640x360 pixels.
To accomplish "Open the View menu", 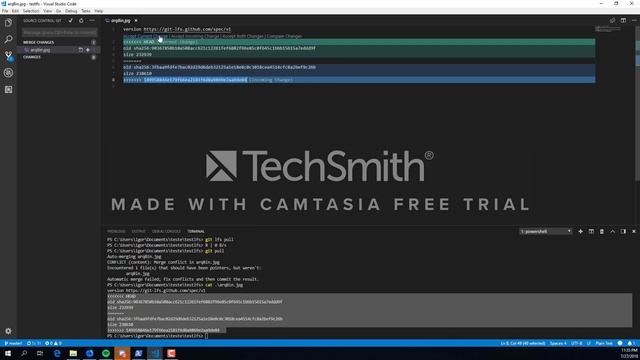I will tap(48, 11).
